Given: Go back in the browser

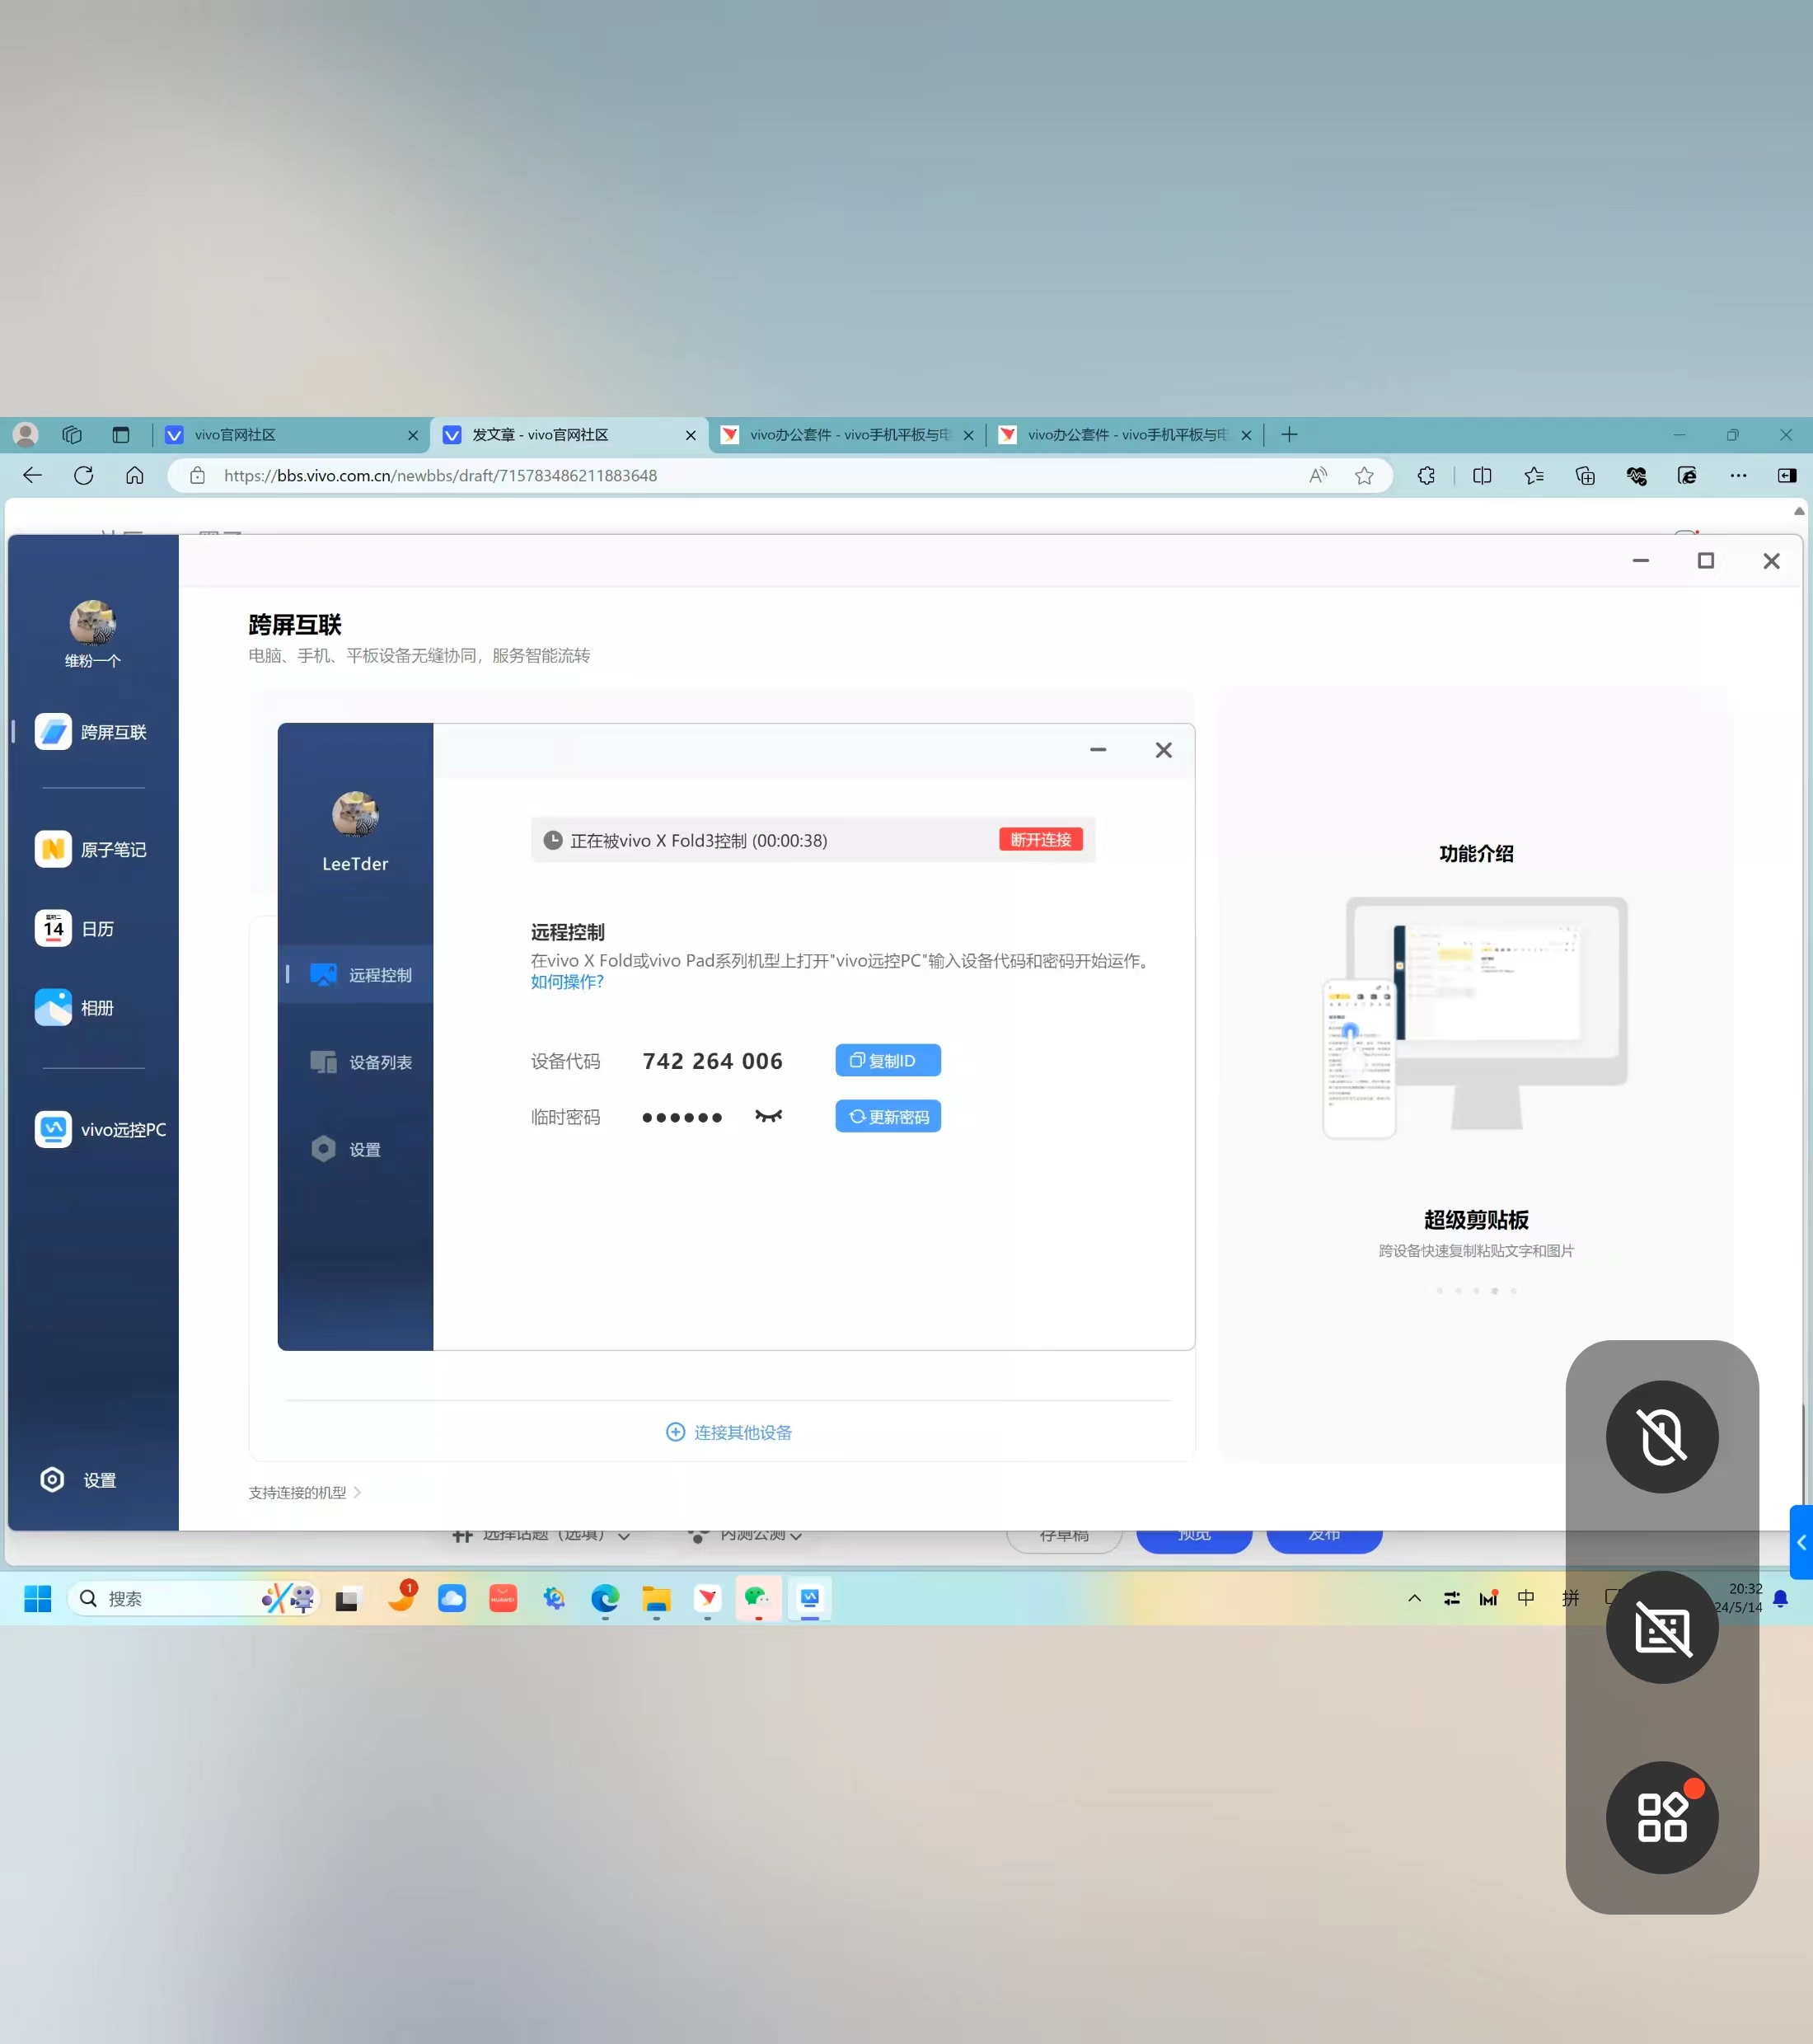Looking at the screenshot, I should pos(33,475).
